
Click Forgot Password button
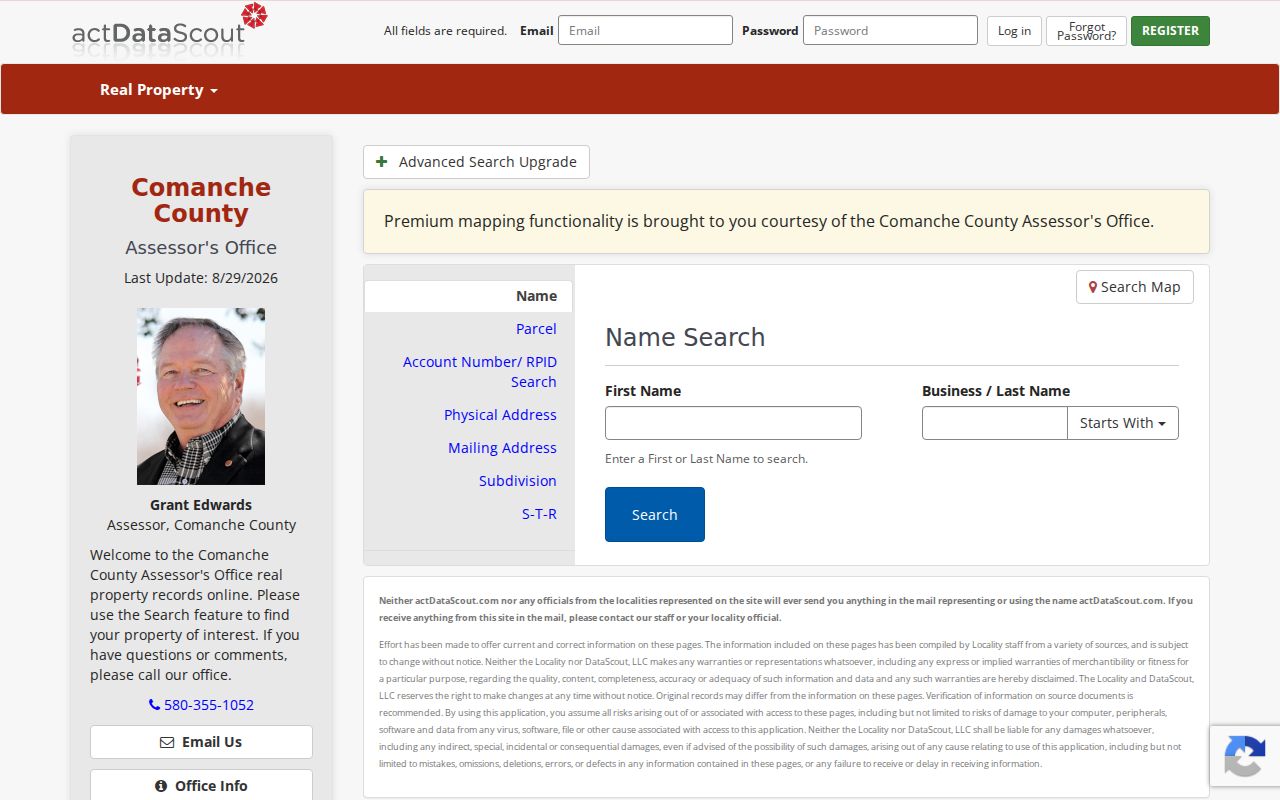pos(1086,31)
